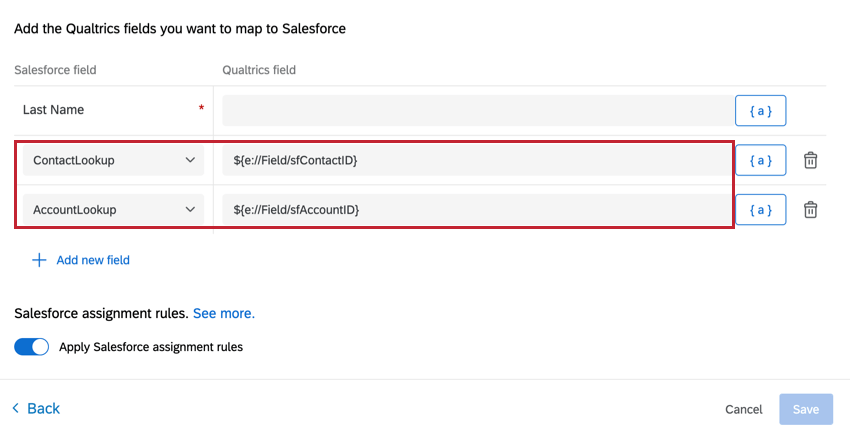Click the Back chevron arrow

[x=16, y=408]
